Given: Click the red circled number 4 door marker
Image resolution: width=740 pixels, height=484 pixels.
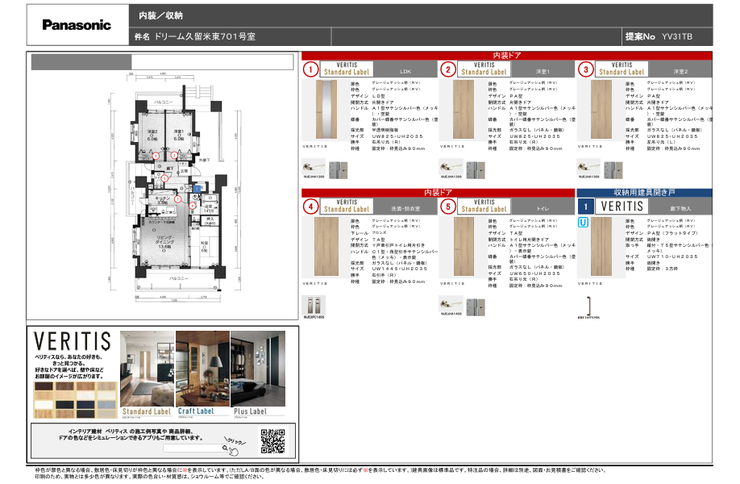Looking at the screenshot, I should tap(312, 207).
